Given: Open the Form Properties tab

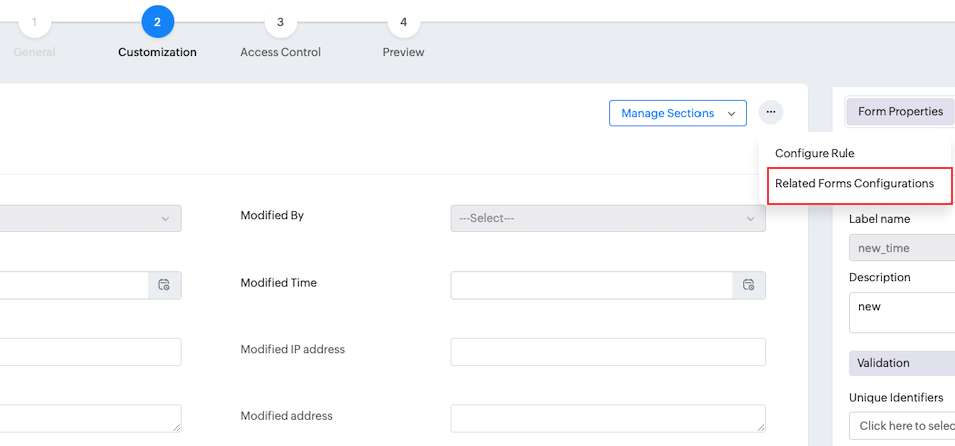Looking at the screenshot, I should coord(900,112).
